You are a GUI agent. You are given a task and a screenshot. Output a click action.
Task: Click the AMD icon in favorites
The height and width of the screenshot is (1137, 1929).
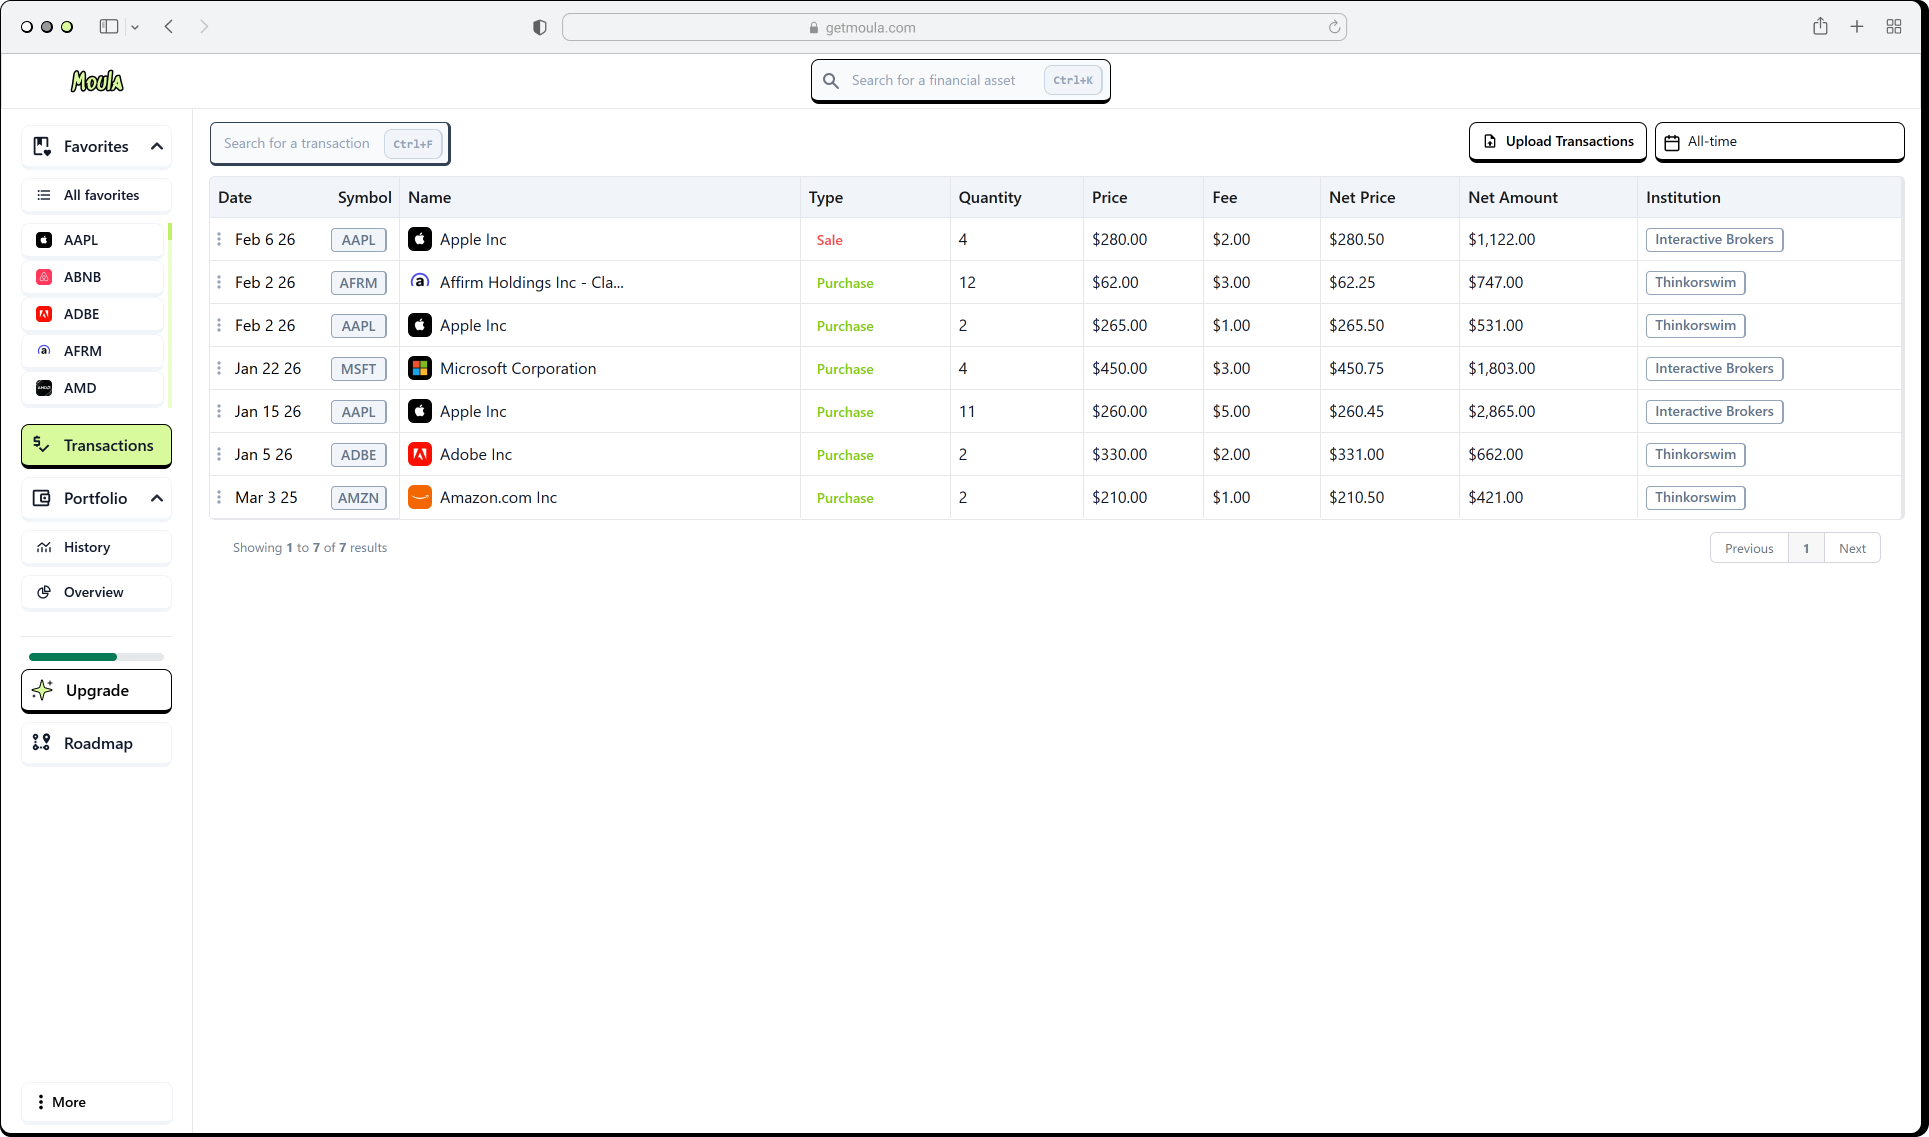click(x=44, y=388)
